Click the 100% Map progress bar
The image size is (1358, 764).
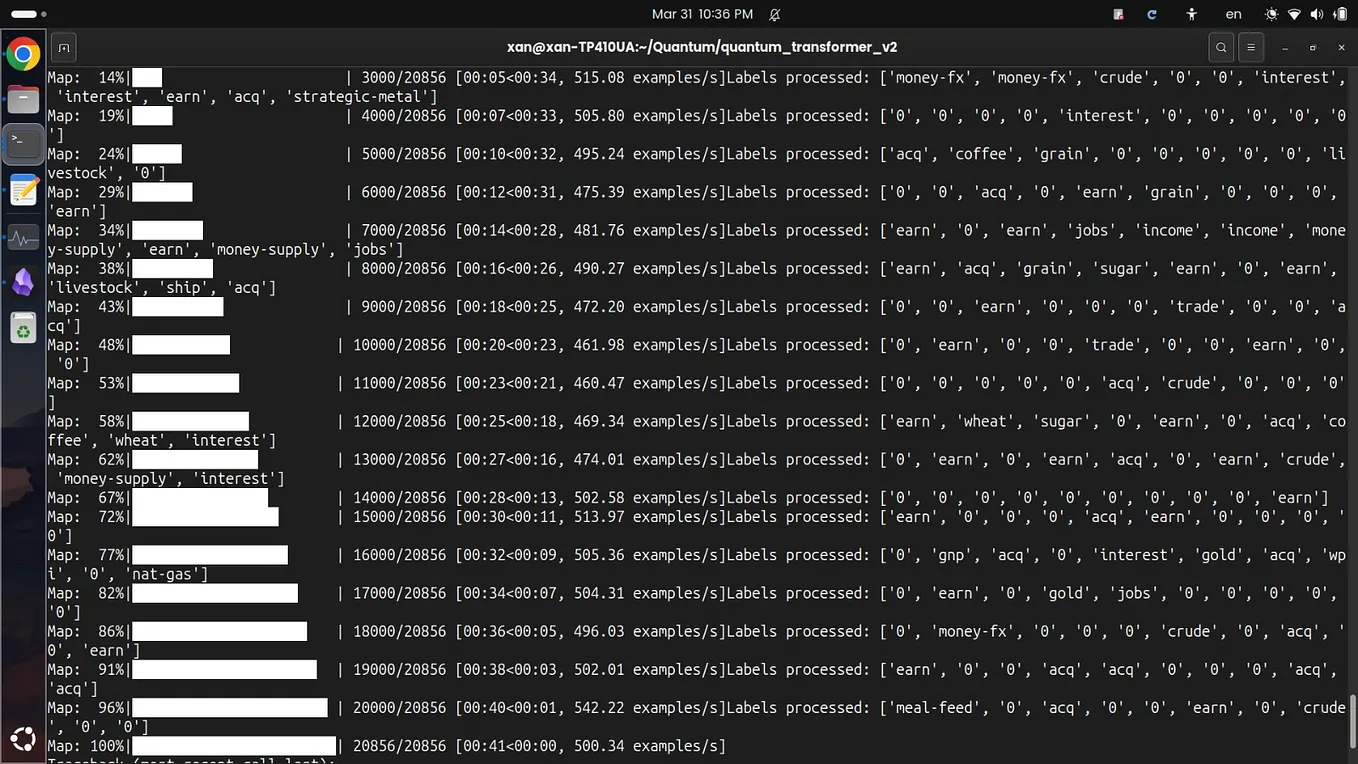click(x=235, y=745)
